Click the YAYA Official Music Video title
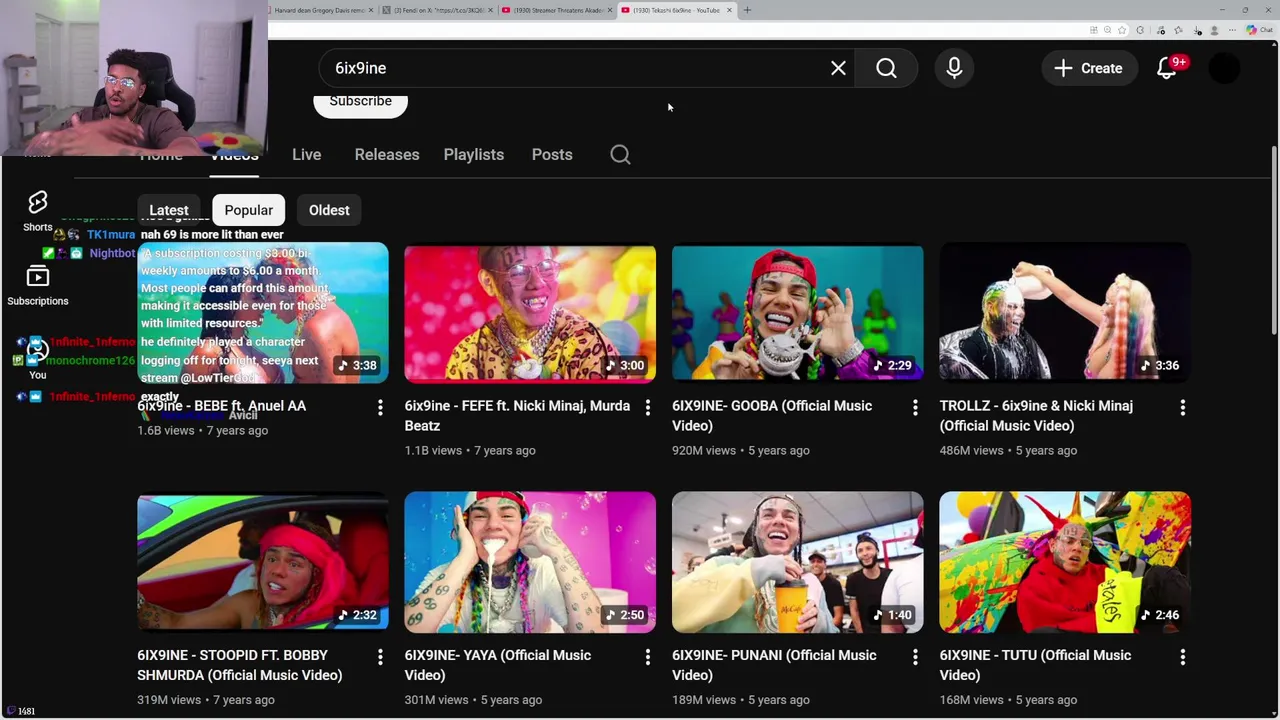This screenshot has height=720, width=1280. (x=497, y=665)
